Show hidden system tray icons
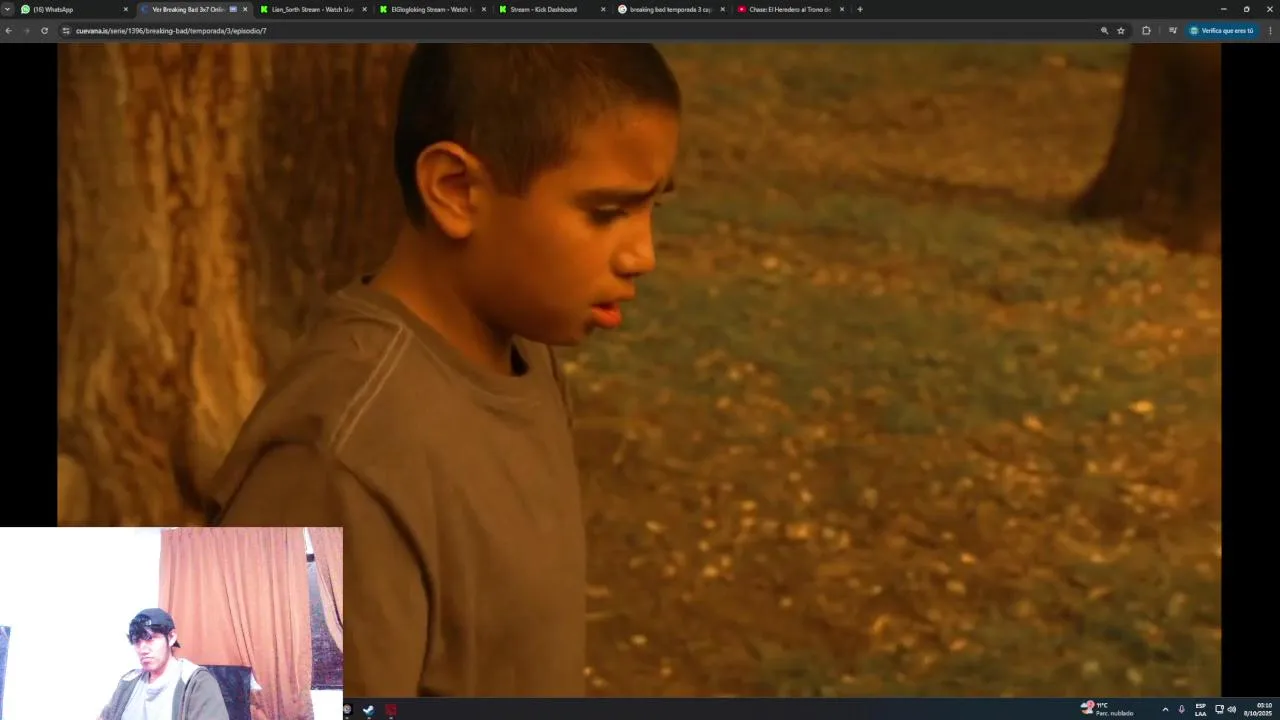Image resolution: width=1280 pixels, height=720 pixels. 1165,709
